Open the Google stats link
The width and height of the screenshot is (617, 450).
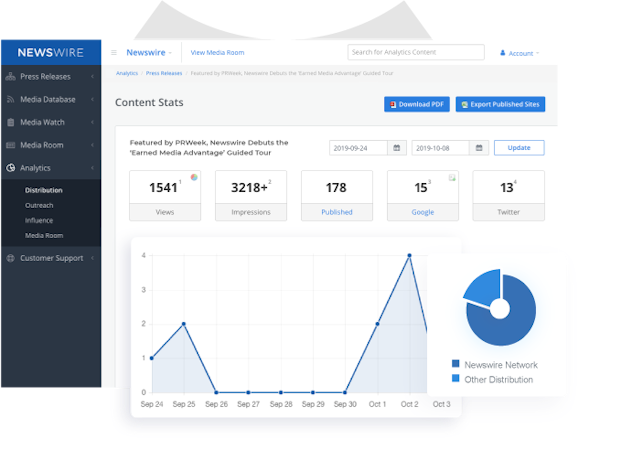point(423,212)
